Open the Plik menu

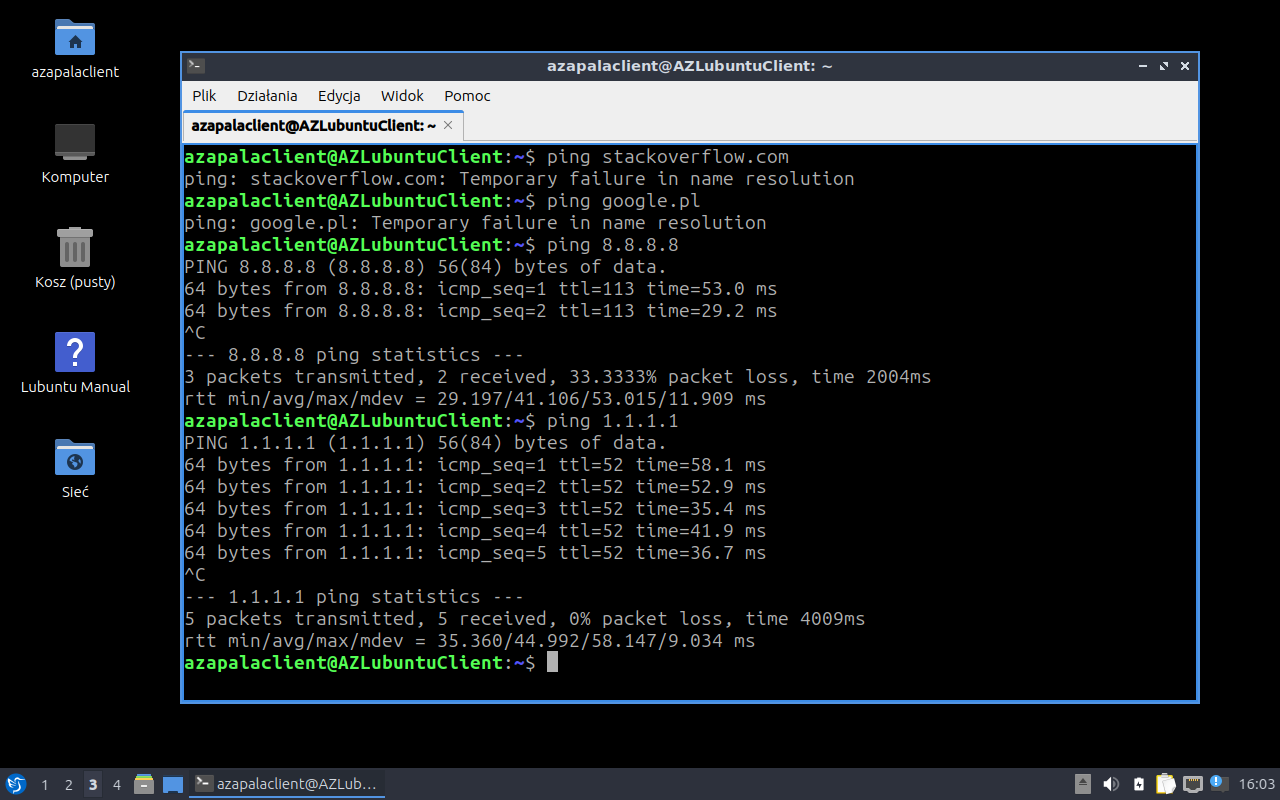pyautogui.click(x=204, y=96)
